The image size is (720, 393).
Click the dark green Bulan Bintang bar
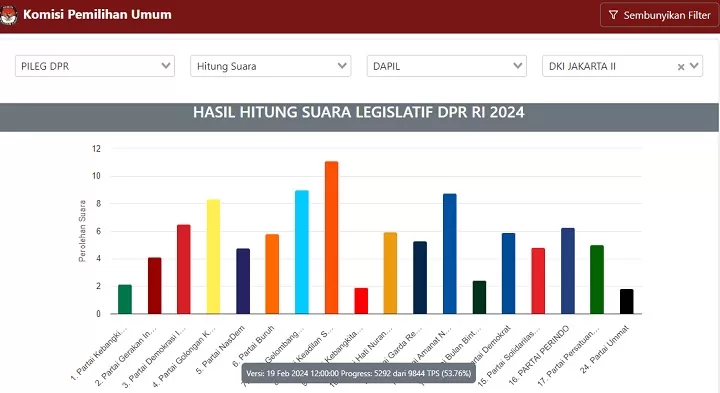pyautogui.click(x=479, y=298)
